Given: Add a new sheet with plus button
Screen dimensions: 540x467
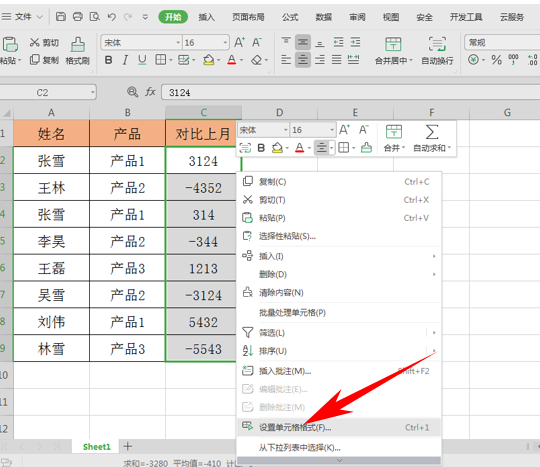Looking at the screenshot, I should pos(127,446).
